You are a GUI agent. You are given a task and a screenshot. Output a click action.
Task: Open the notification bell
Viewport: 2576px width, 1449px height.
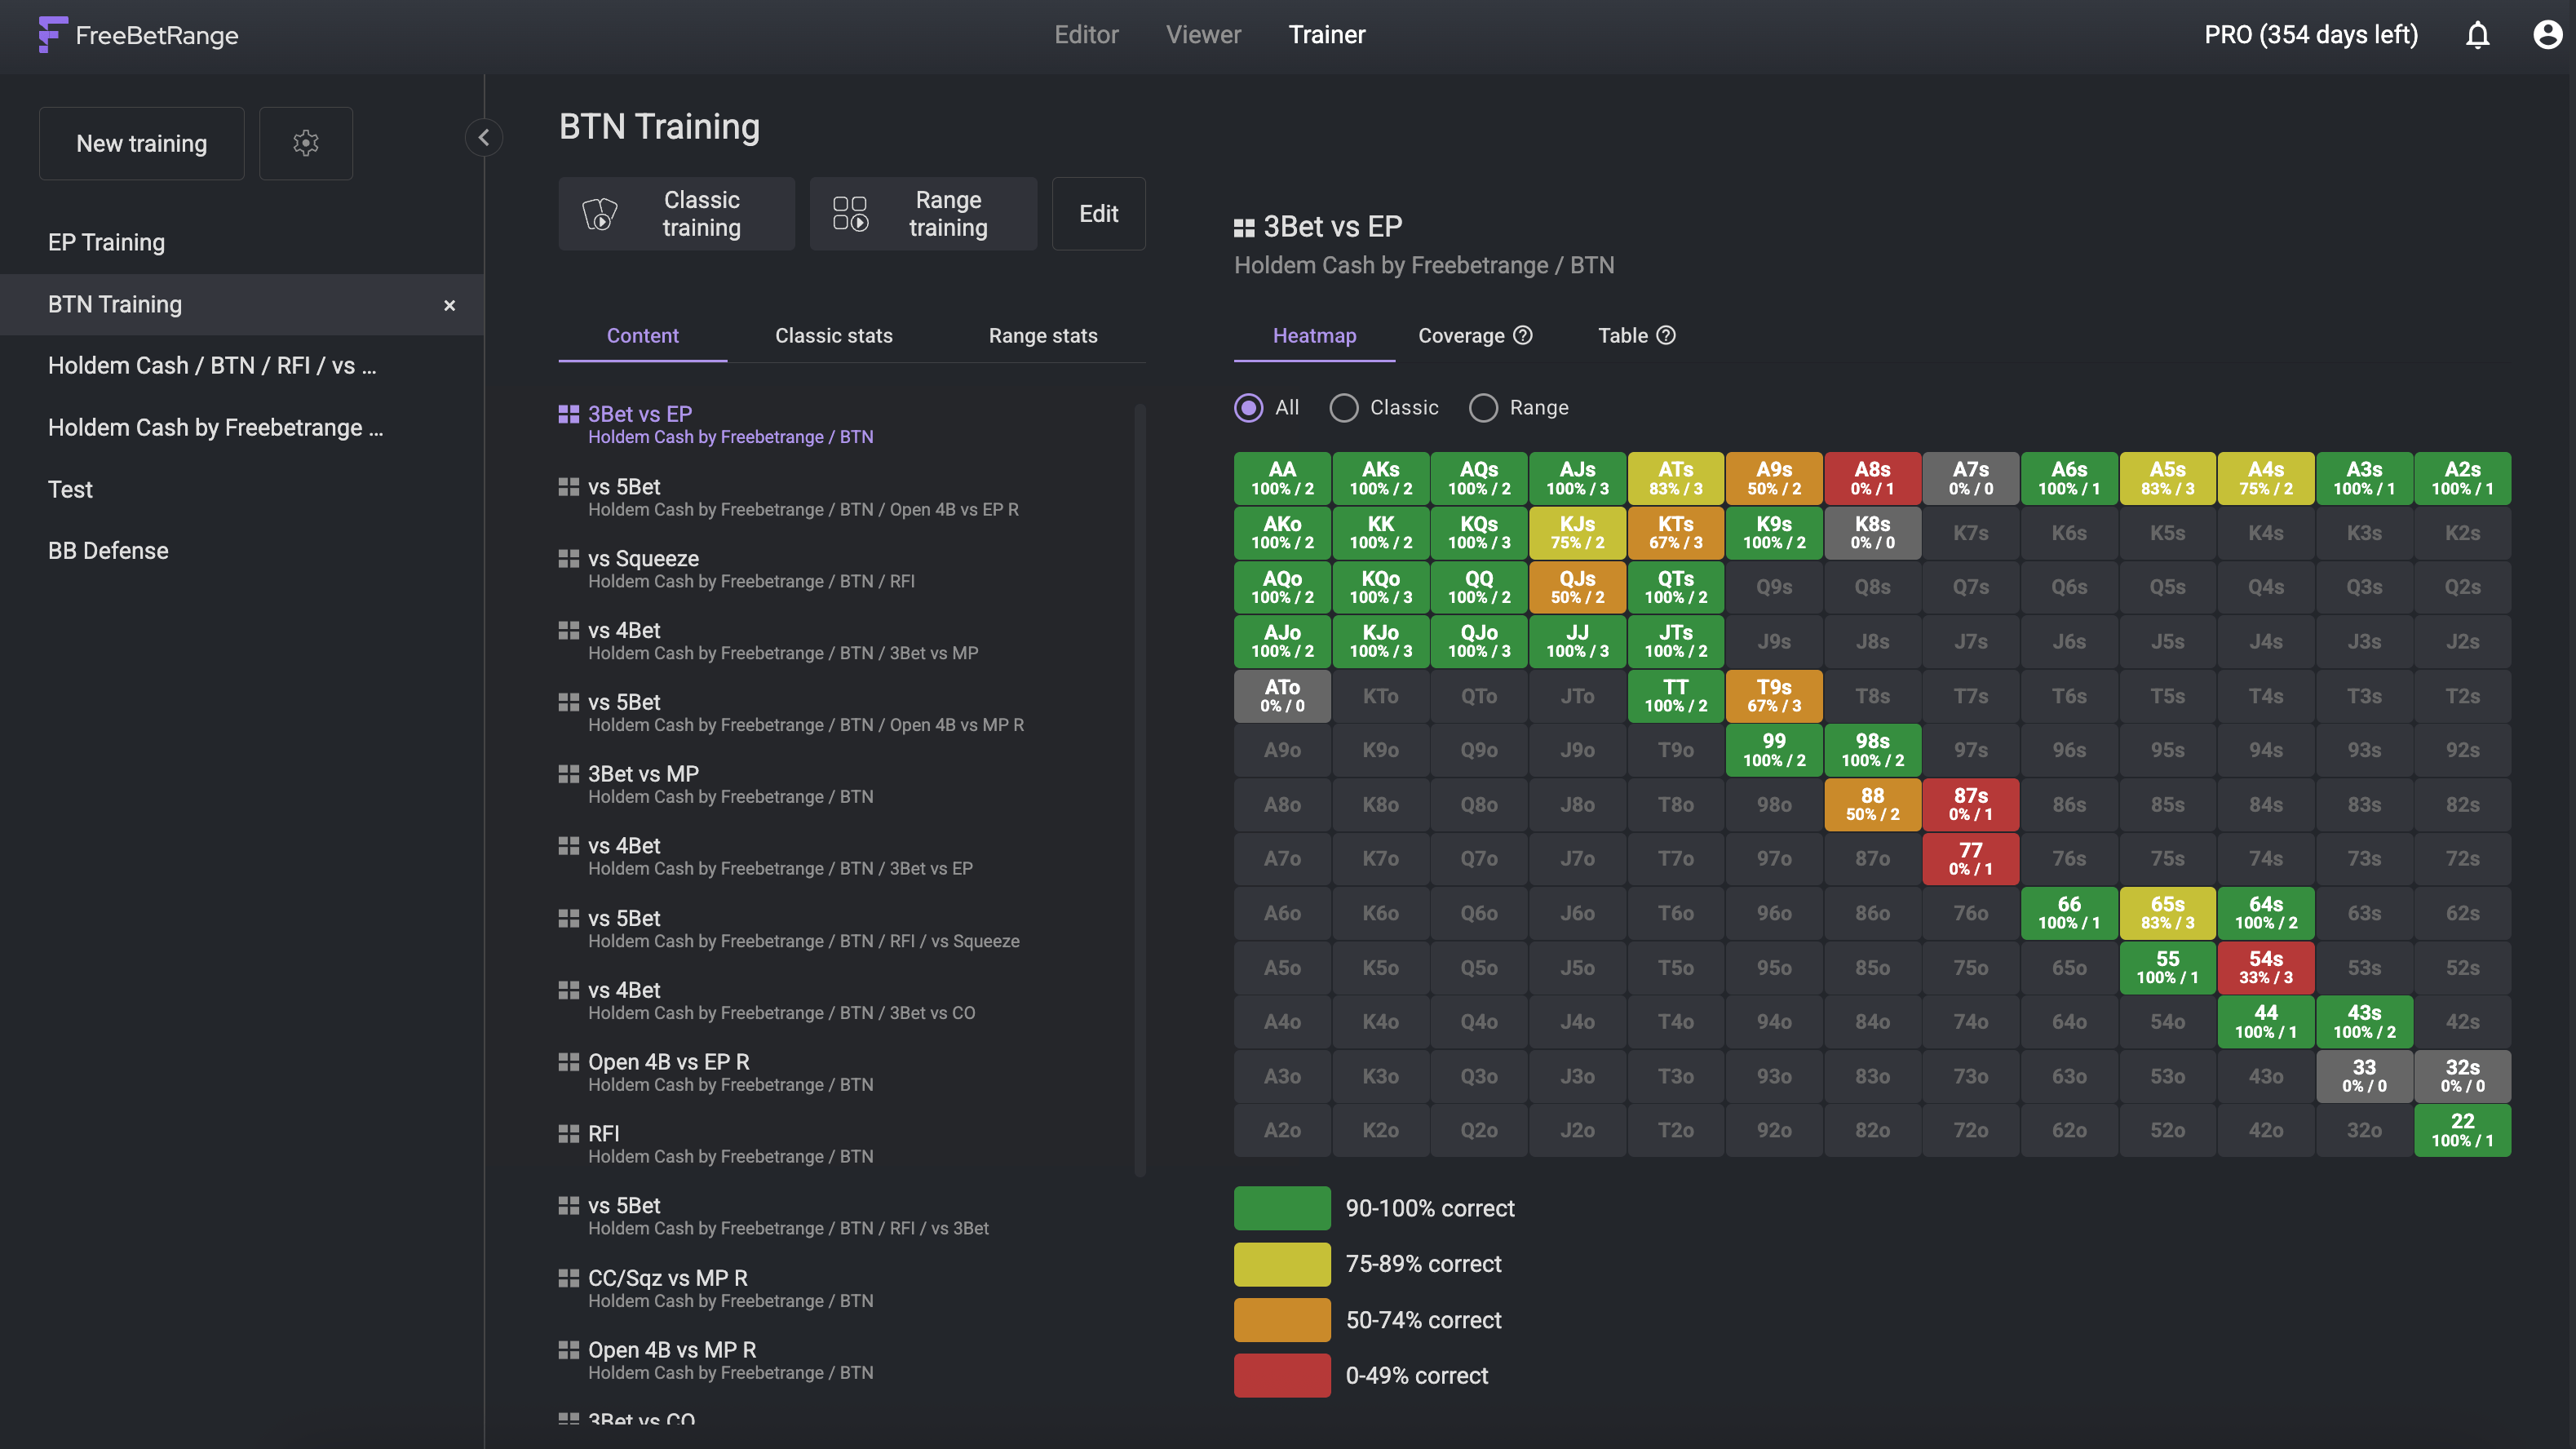click(x=2478, y=35)
